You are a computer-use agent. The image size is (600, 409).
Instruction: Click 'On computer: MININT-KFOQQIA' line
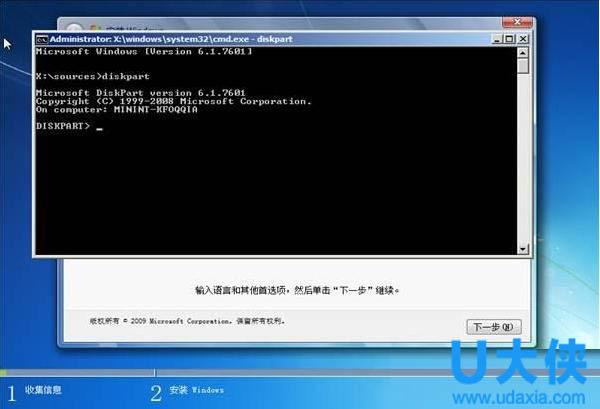pyautogui.click(x=117, y=109)
